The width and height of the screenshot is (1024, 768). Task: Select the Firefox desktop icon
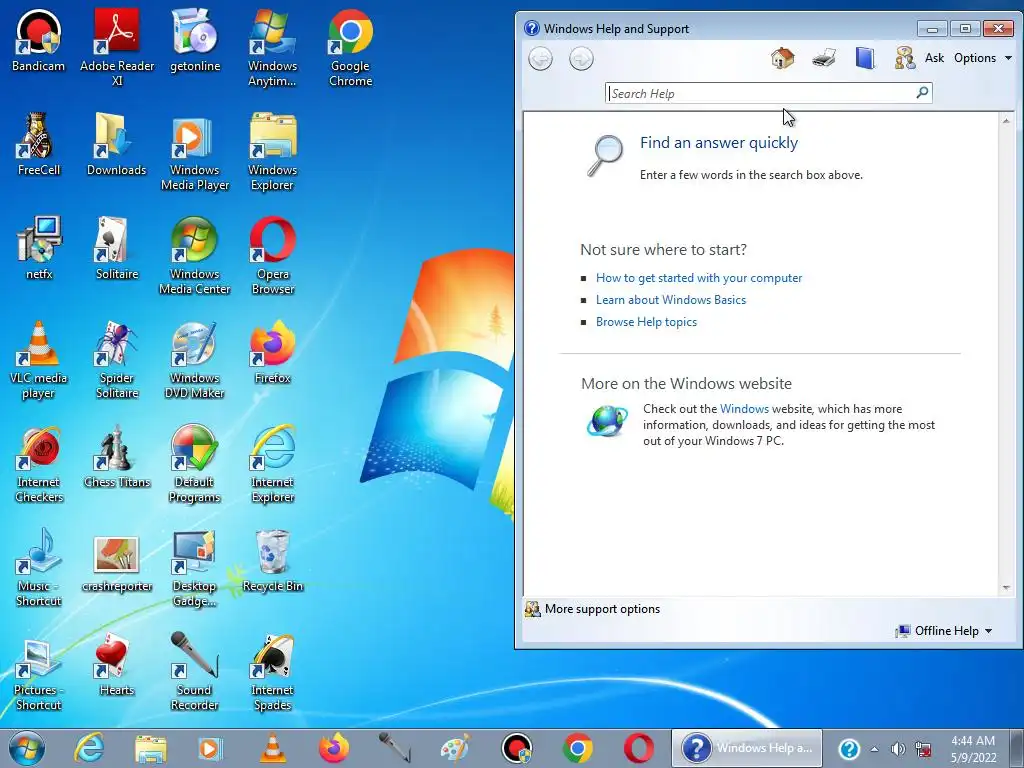(x=272, y=352)
